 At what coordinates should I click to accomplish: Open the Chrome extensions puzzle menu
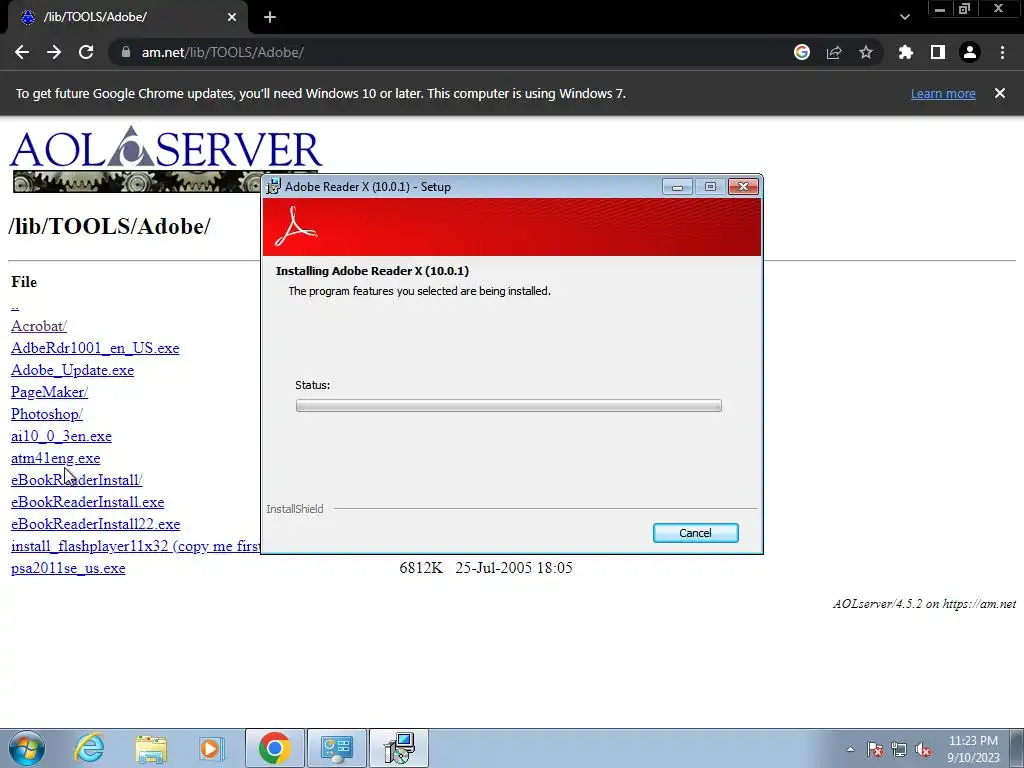(906, 52)
